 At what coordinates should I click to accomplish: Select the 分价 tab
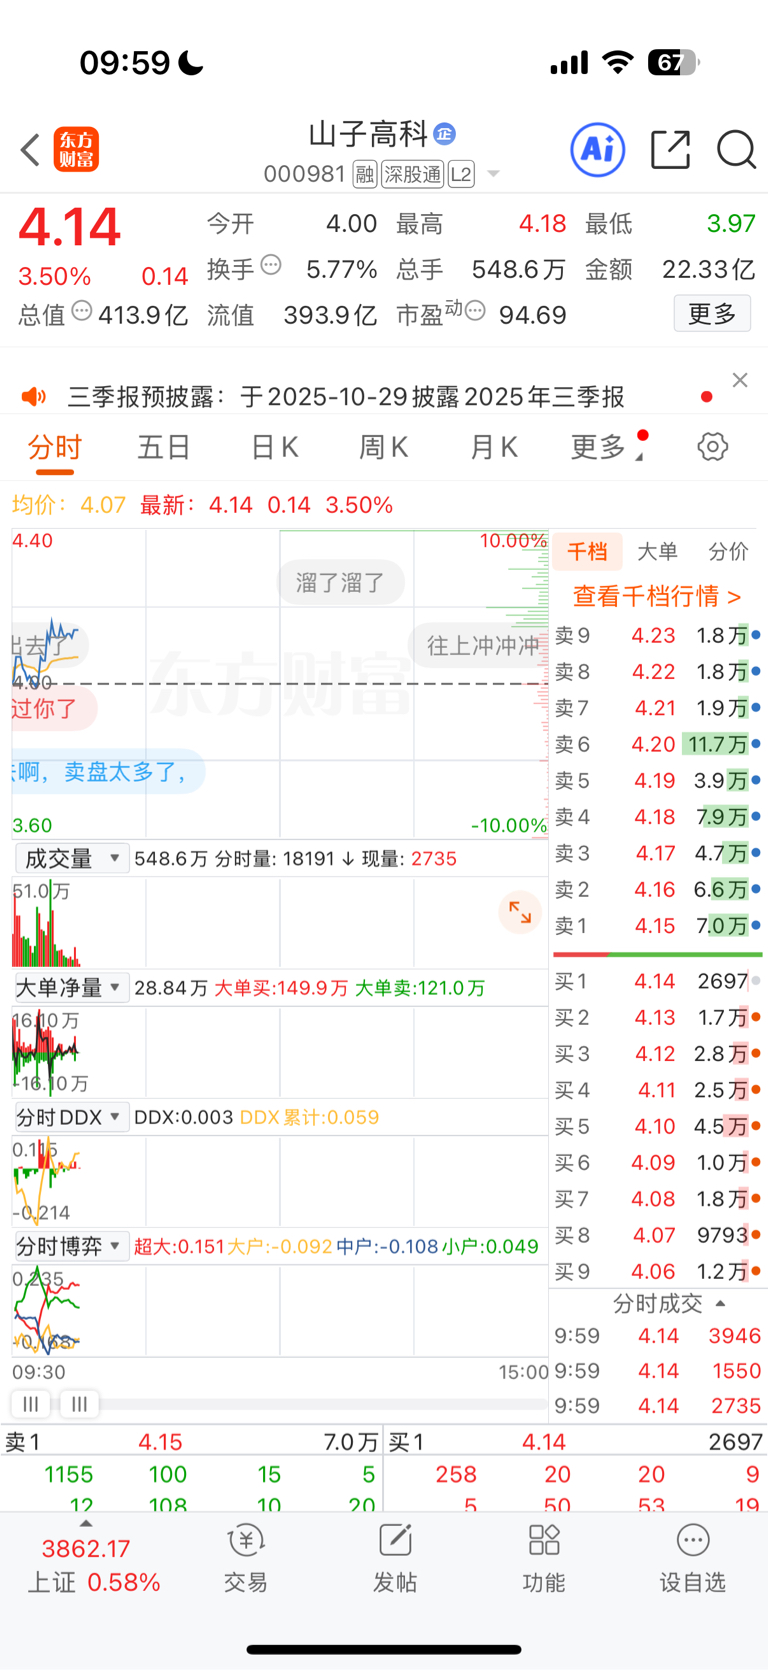pos(728,551)
